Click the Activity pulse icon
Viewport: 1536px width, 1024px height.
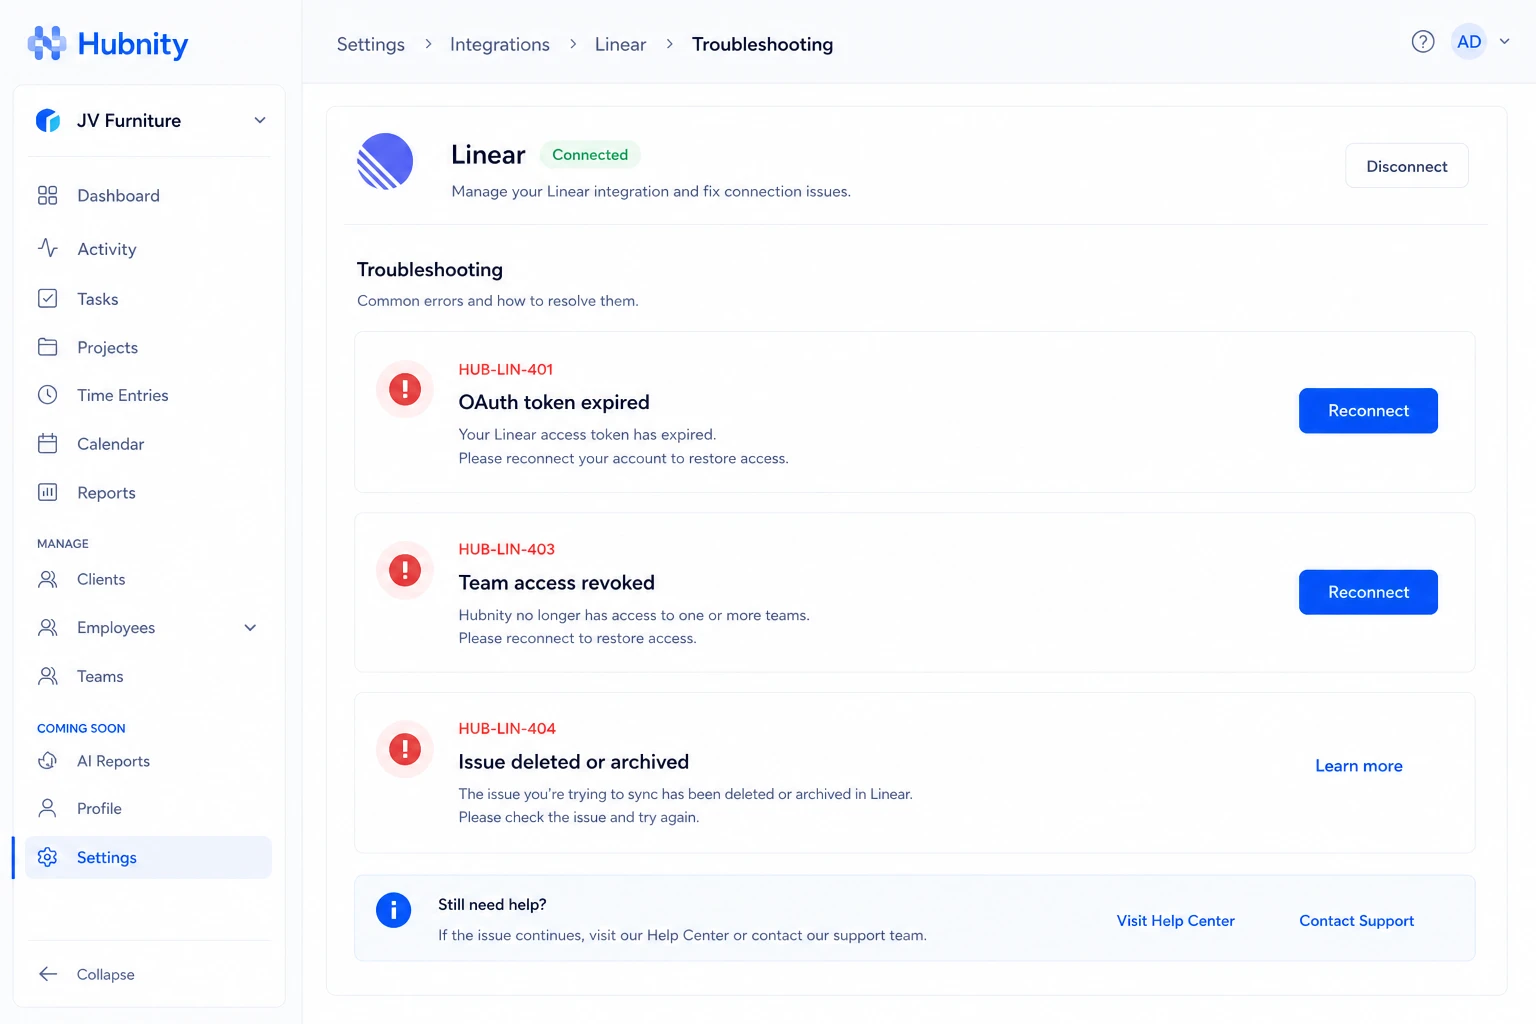coord(47,248)
